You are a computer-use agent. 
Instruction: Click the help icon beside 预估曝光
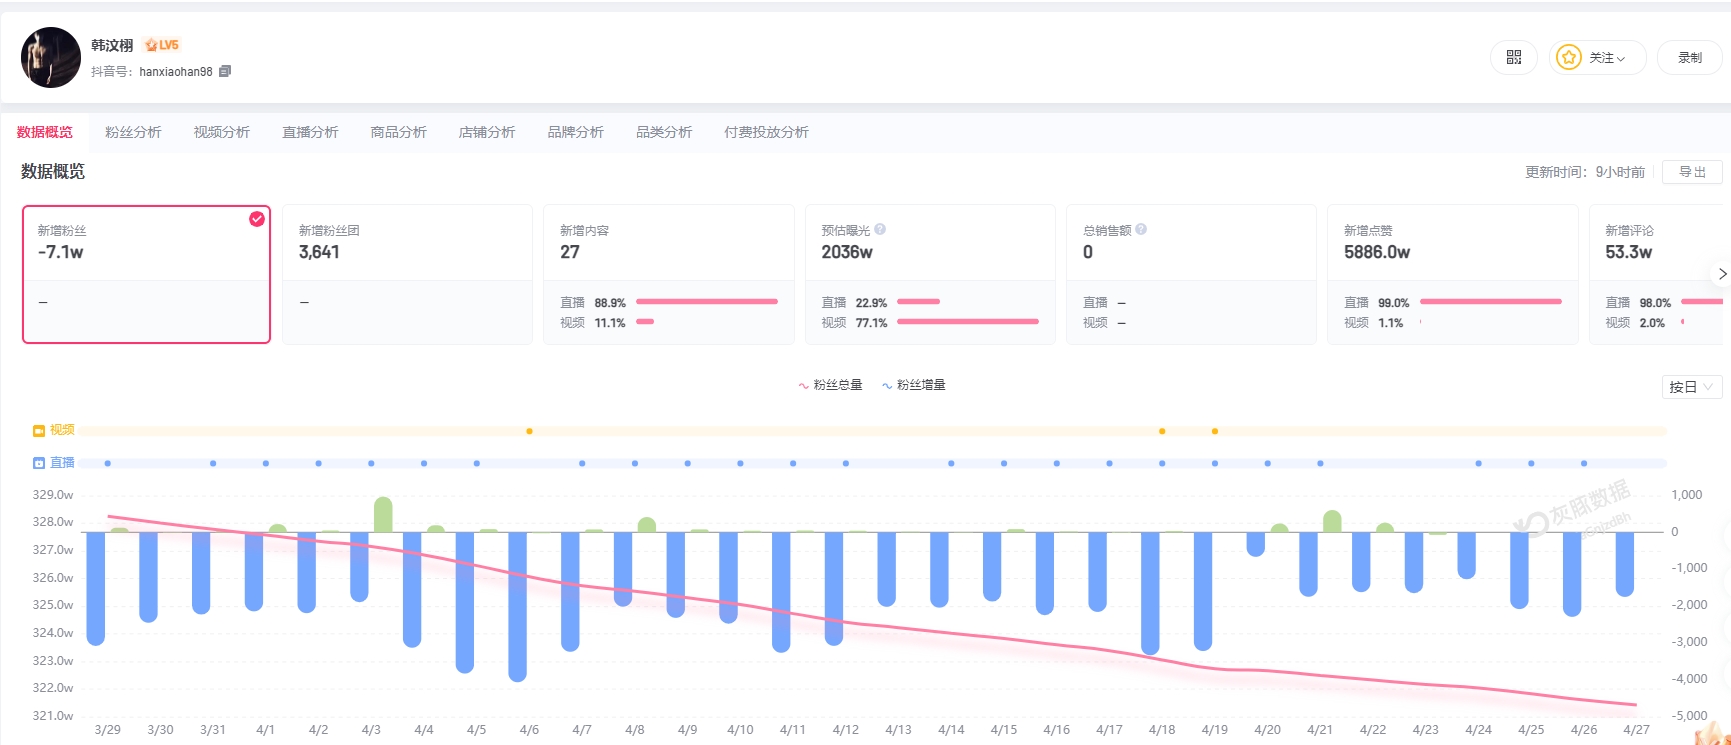tap(880, 229)
